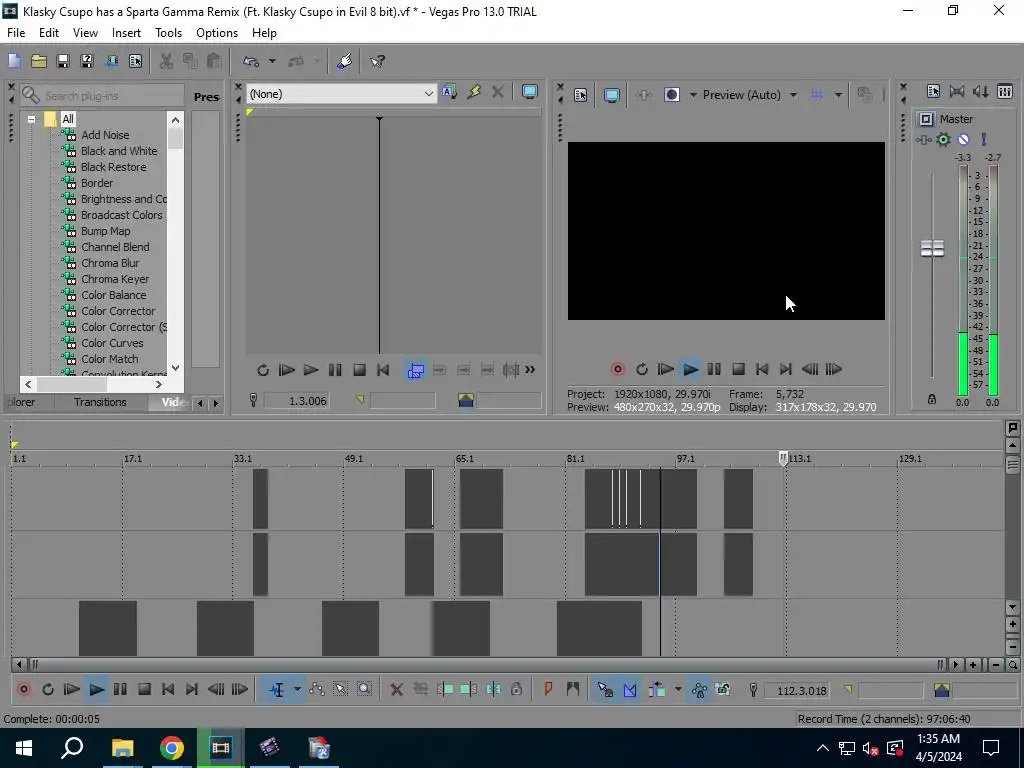
Task: Select the Chroma Keyer plug-in
Action: [115, 280]
